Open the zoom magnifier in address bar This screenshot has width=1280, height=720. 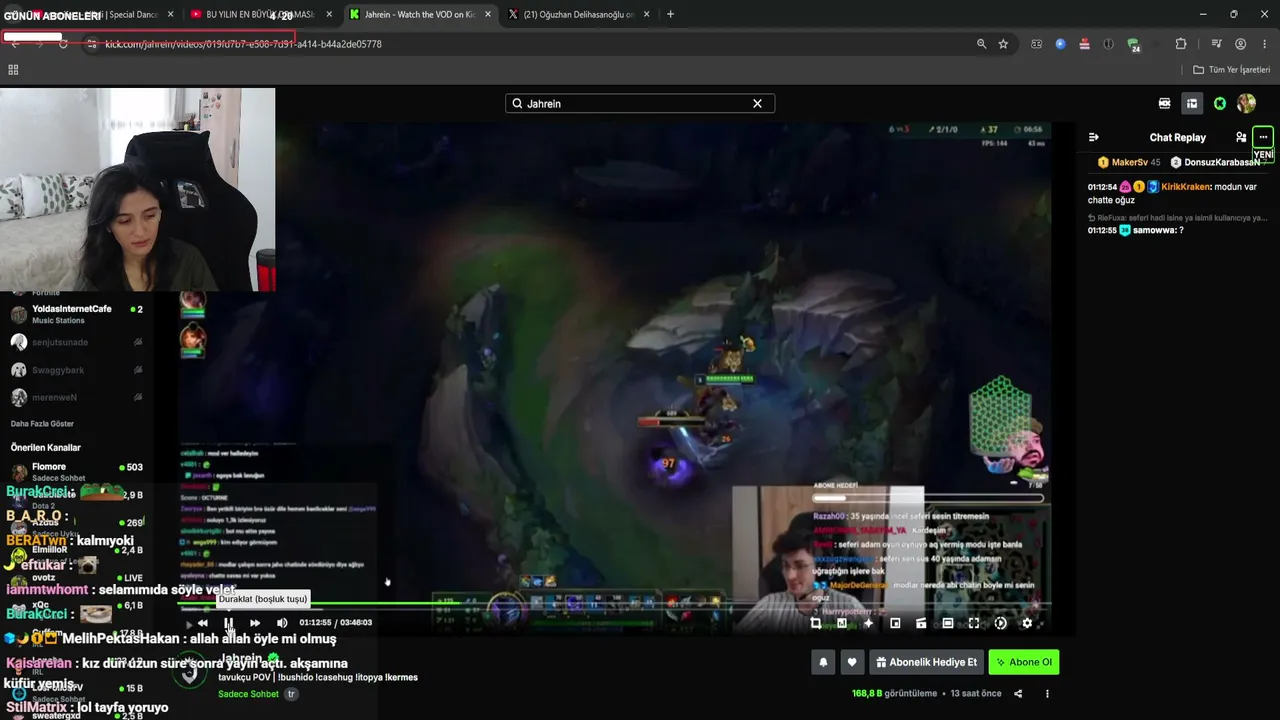tap(981, 44)
